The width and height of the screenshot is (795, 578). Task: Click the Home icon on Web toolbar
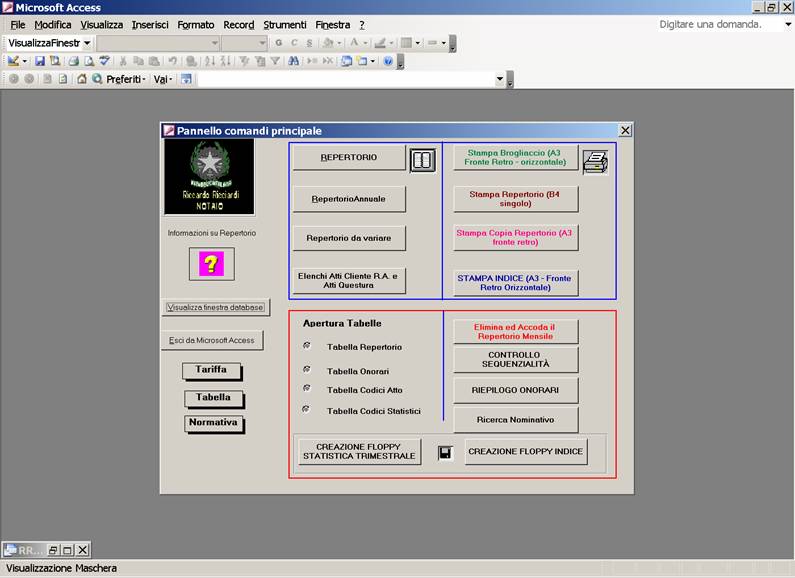point(82,79)
